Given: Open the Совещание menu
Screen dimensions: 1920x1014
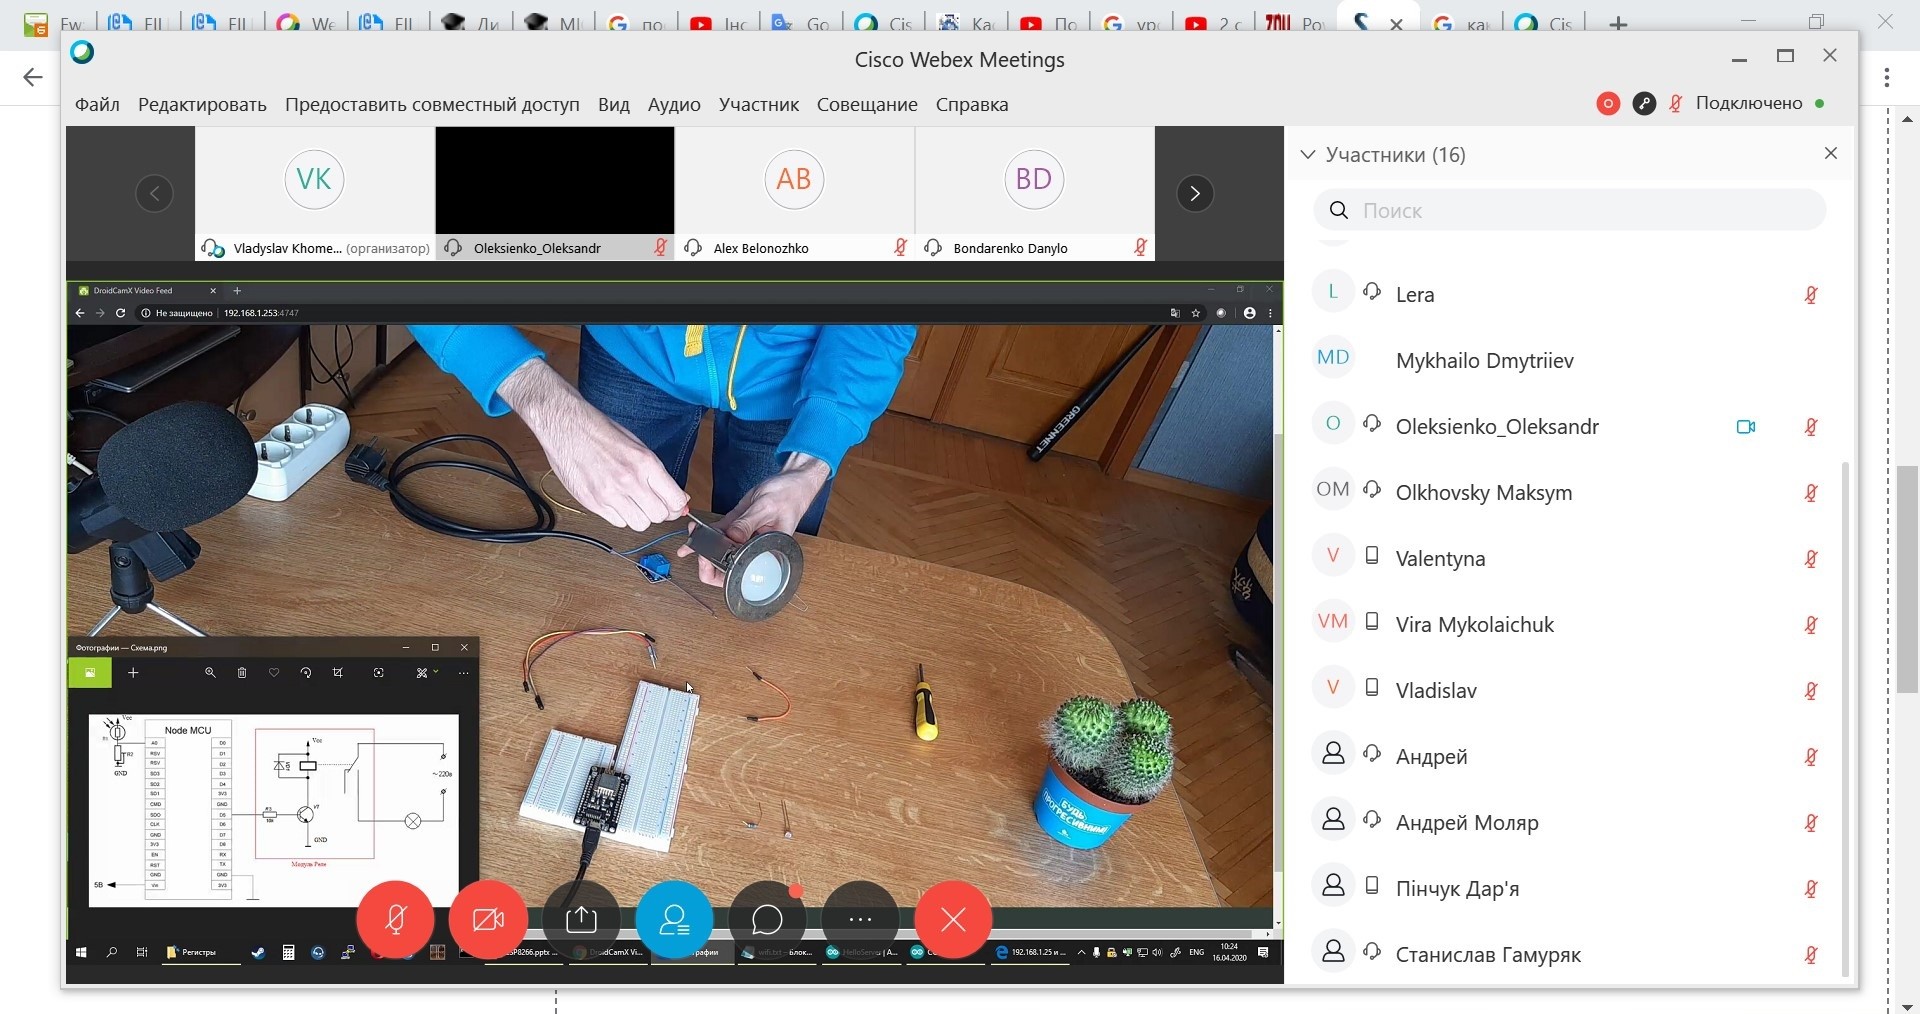Looking at the screenshot, I should [x=867, y=104].
